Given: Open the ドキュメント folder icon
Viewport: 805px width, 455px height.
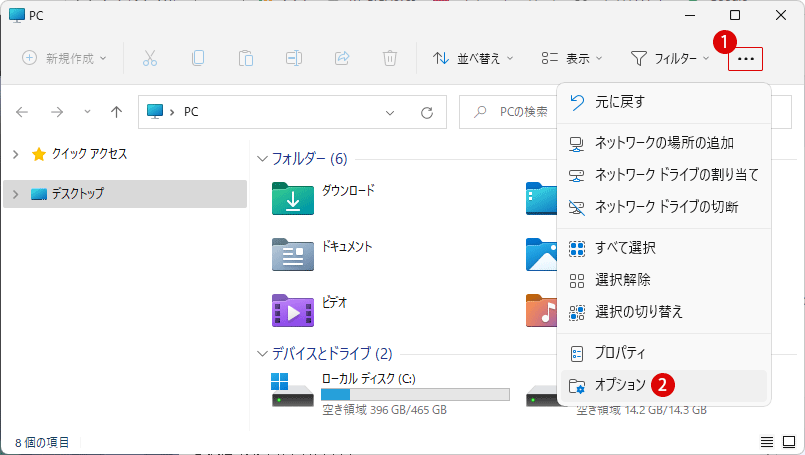Looking at the screenshot, I should click(293, 254).
